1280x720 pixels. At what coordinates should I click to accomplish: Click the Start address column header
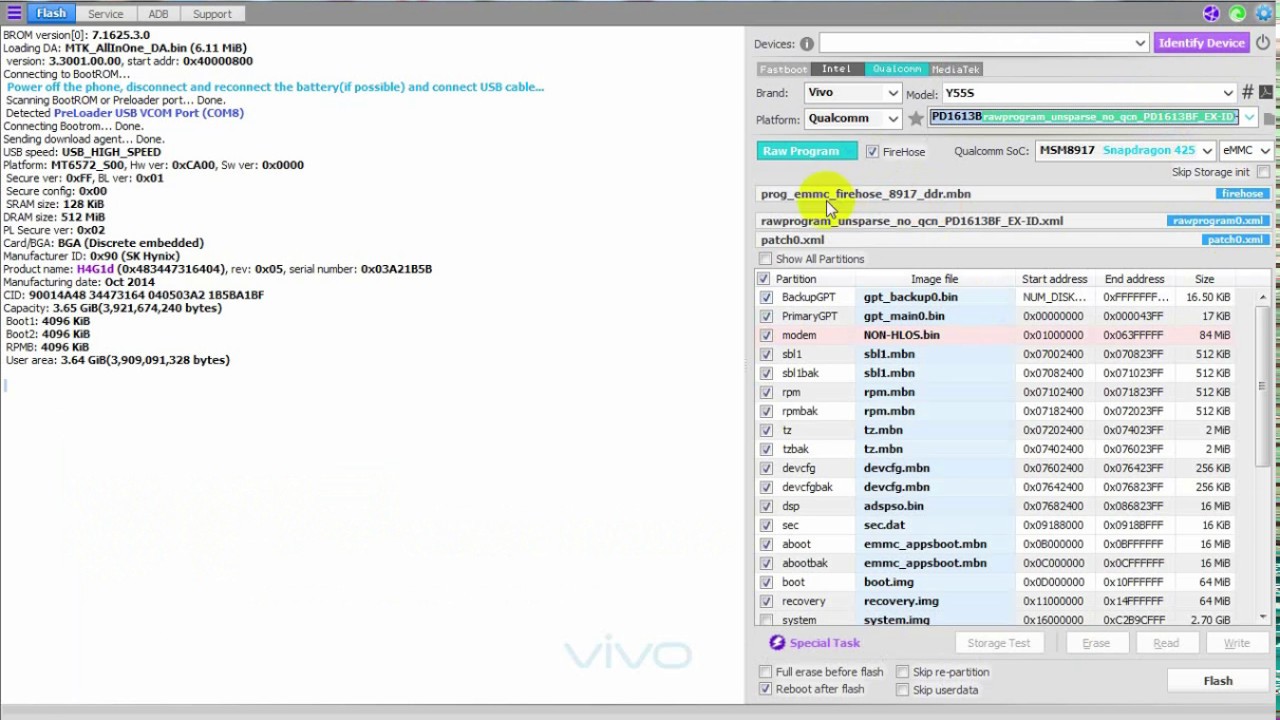click(x=1054, y=279)
